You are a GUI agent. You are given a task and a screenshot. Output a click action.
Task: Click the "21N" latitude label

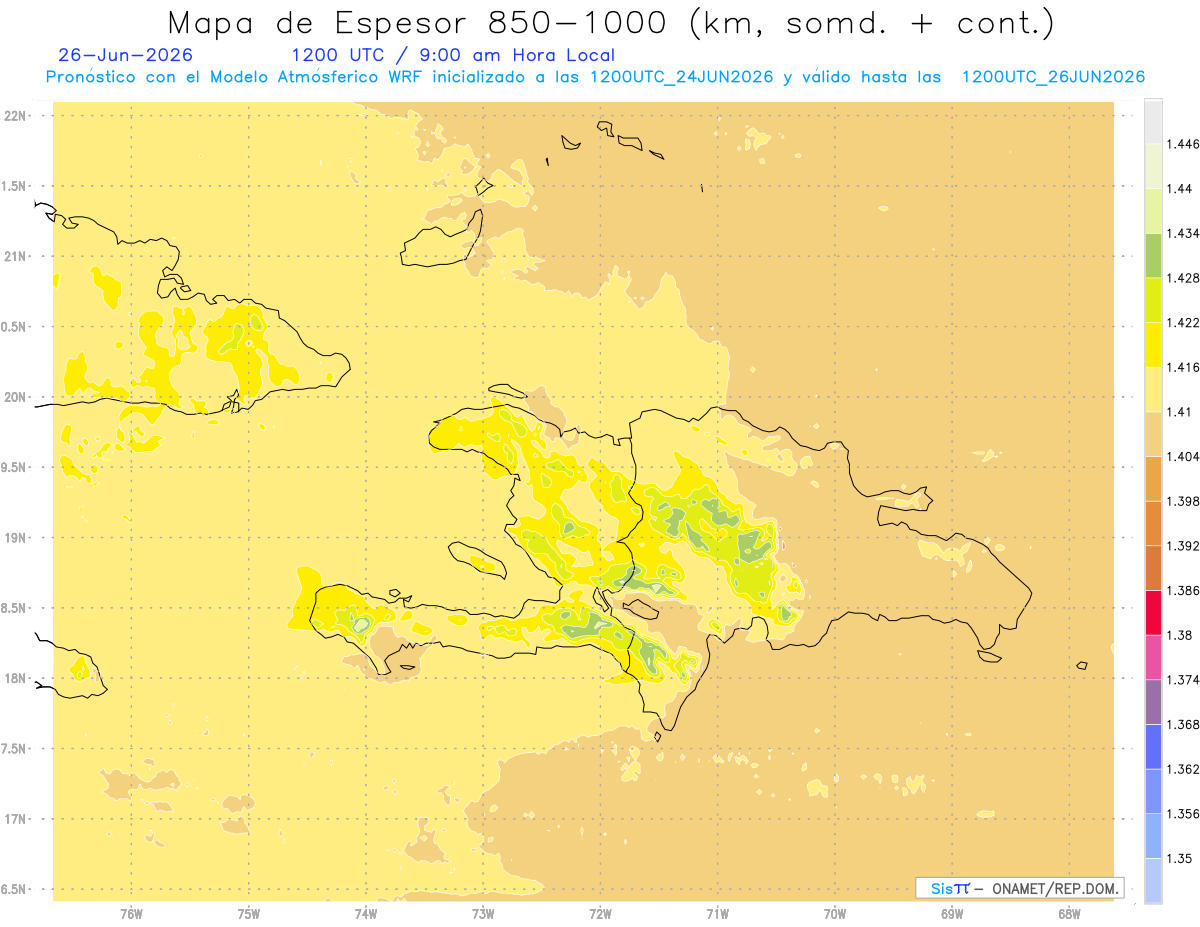click(15, 256)
